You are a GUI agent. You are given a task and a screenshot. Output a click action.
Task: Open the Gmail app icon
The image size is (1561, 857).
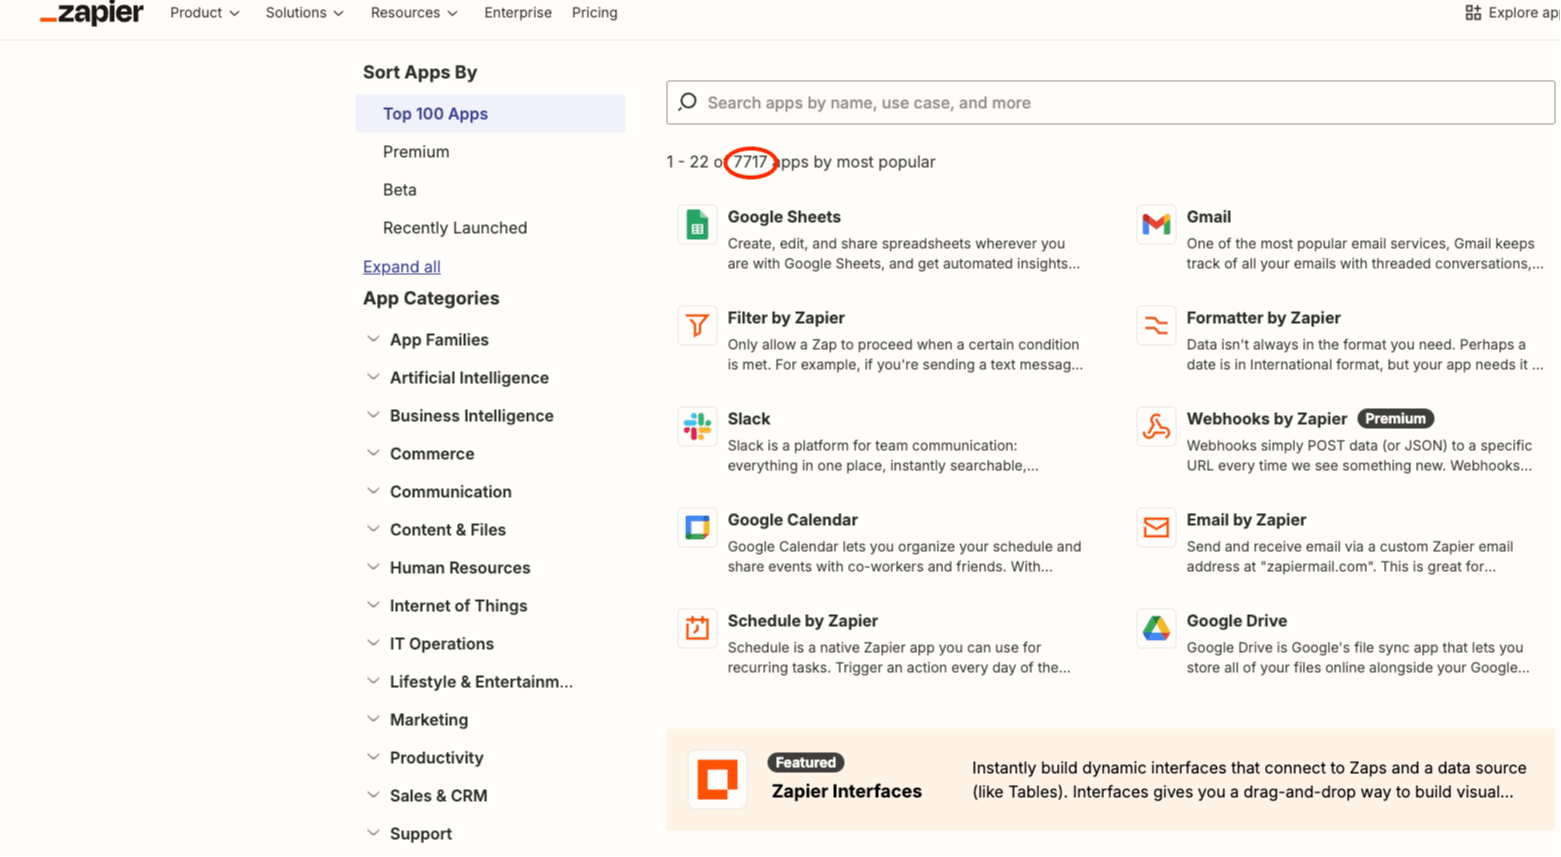click(x=1156, y=225)
